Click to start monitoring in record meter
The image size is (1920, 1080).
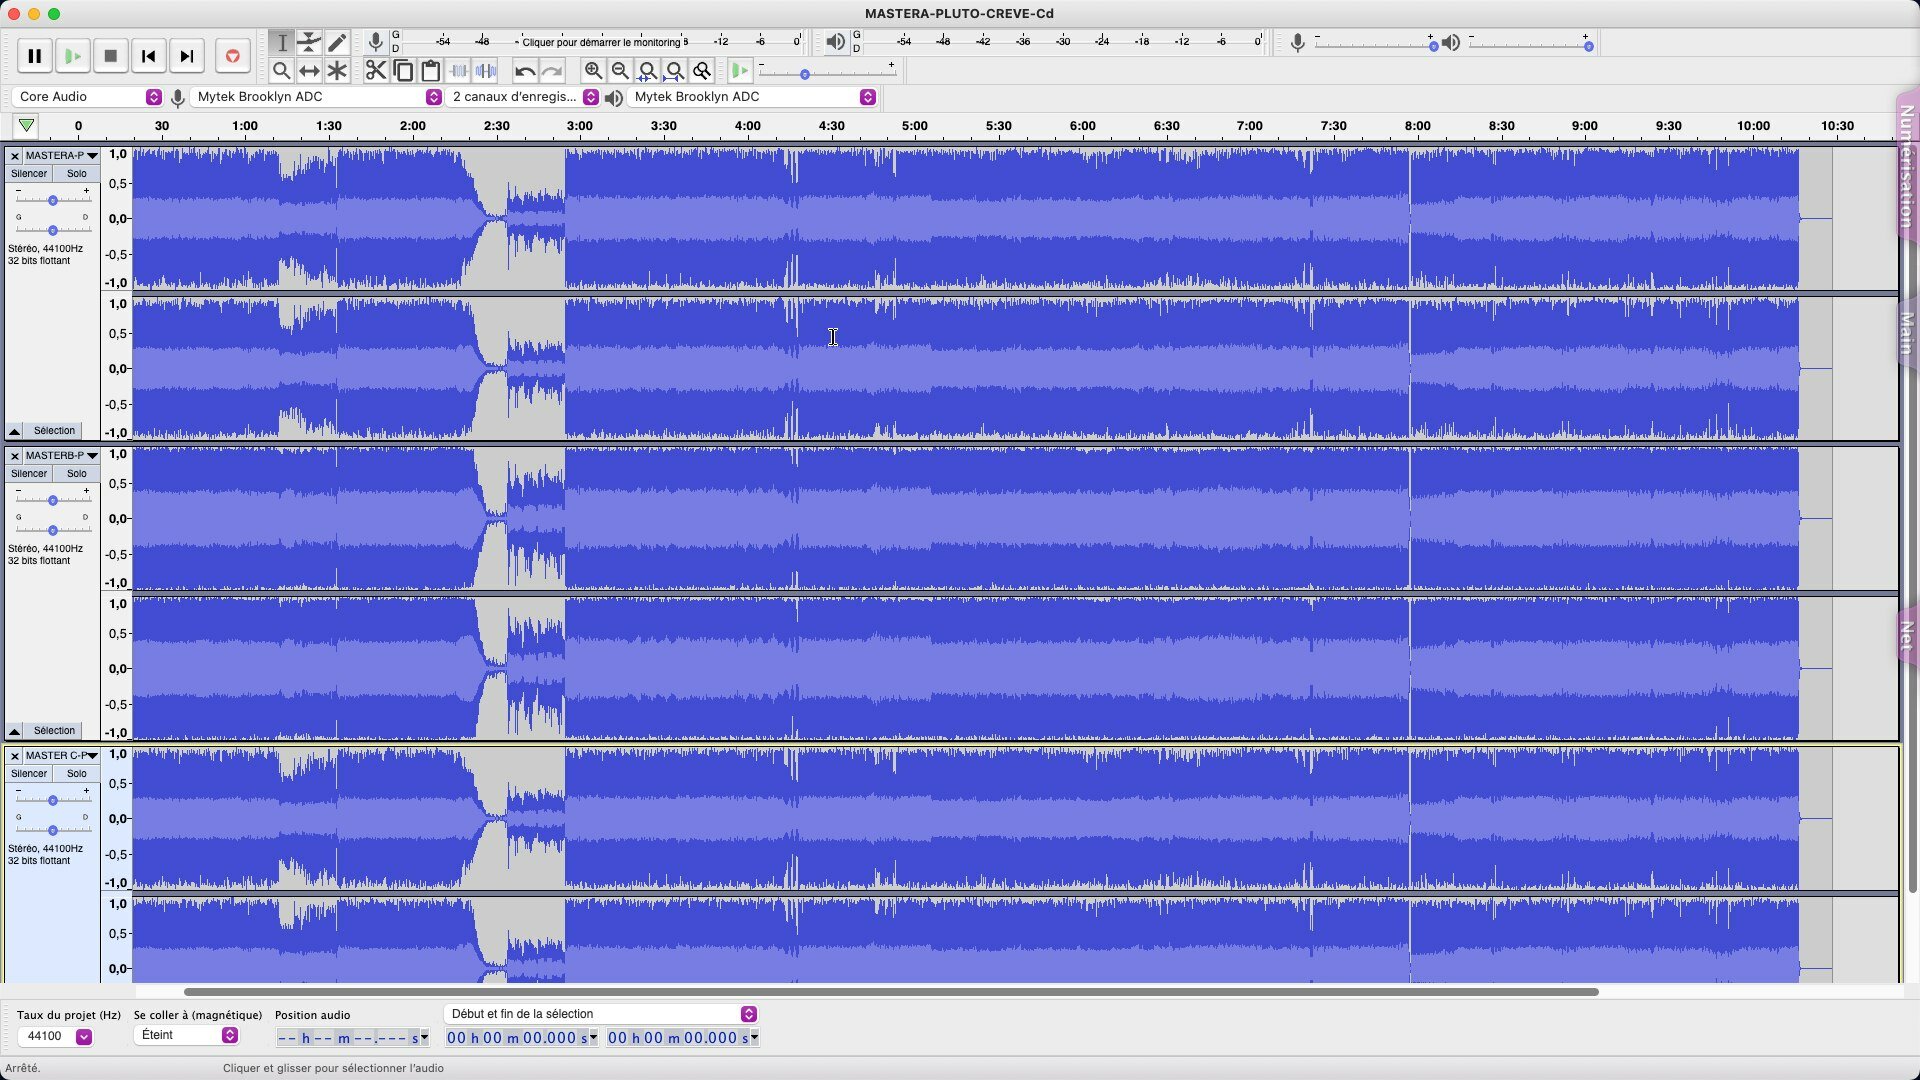click(600, 42)
